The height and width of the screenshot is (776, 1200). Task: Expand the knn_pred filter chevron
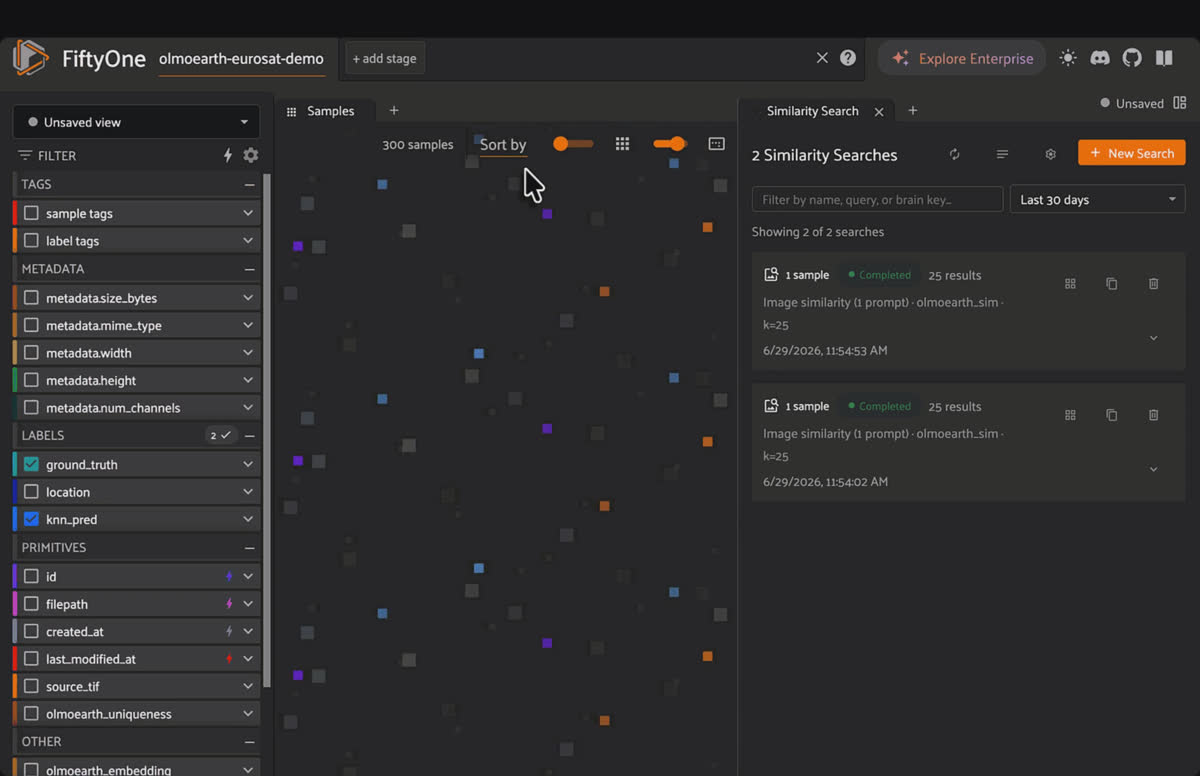click(248, 520)
